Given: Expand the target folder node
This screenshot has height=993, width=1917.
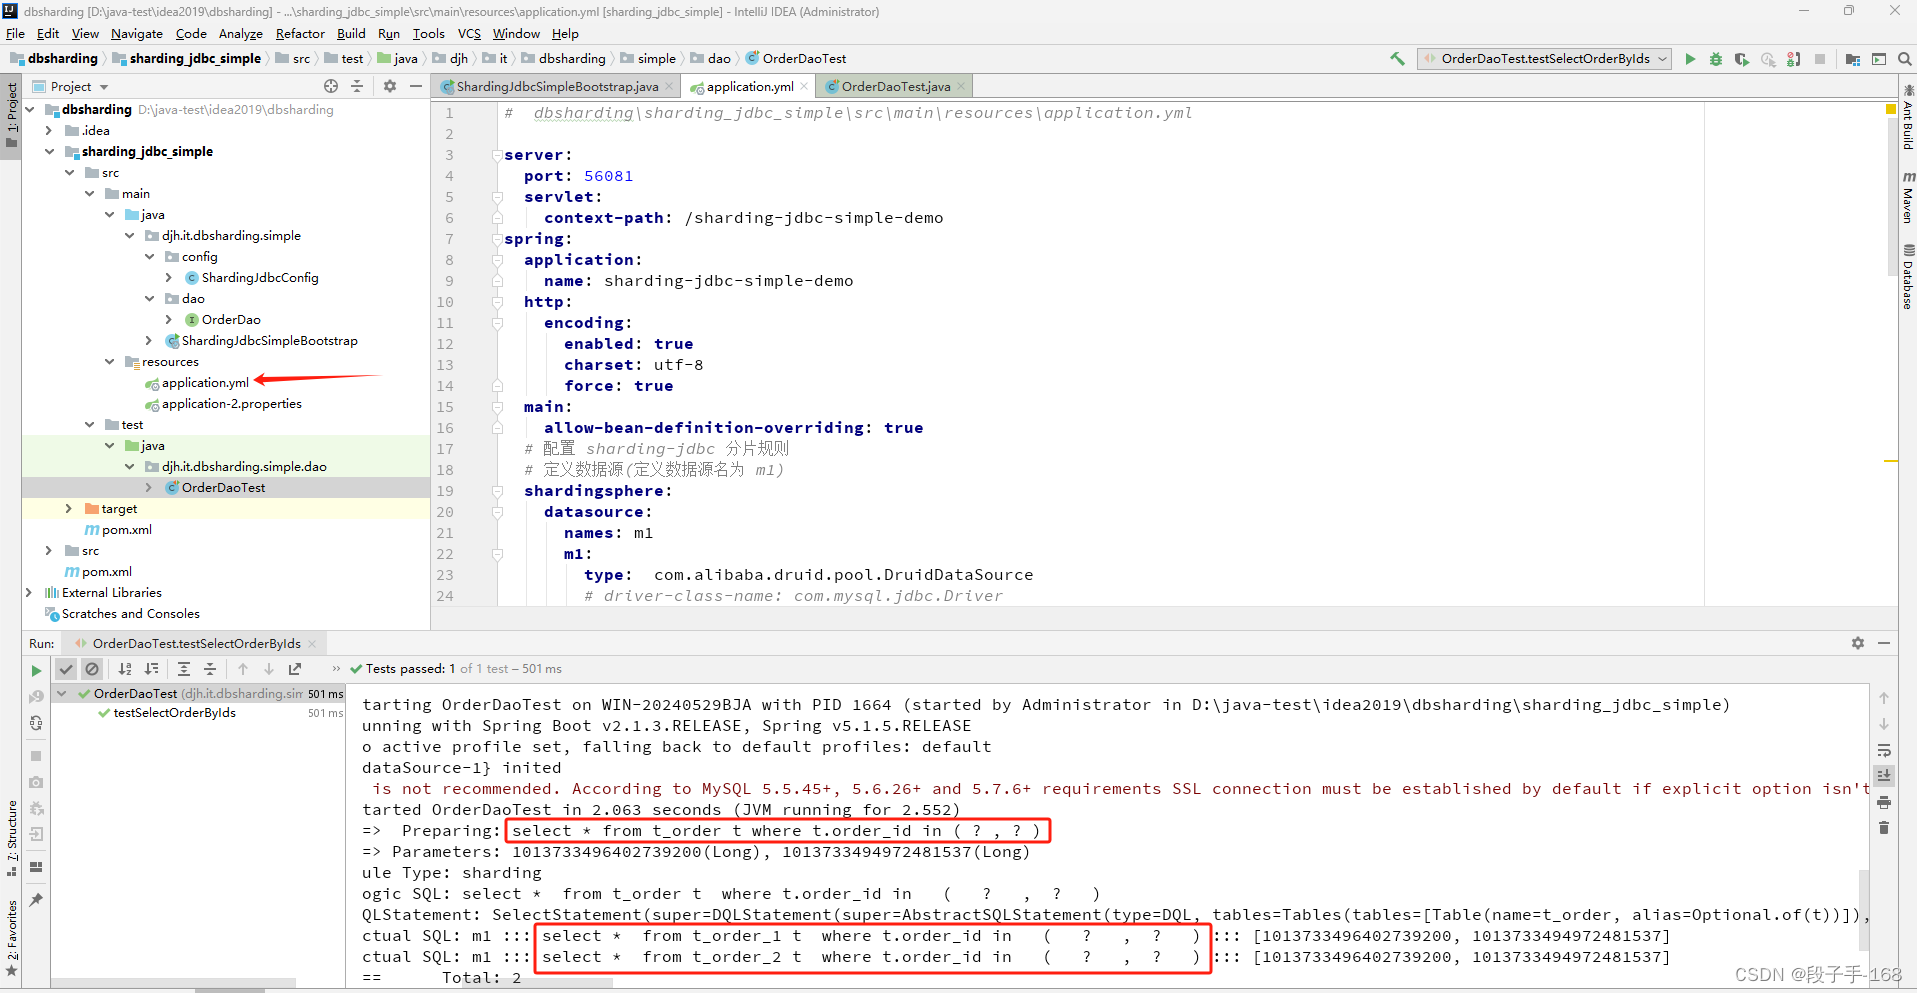Looking at the screenshot, I should point(69,508).
